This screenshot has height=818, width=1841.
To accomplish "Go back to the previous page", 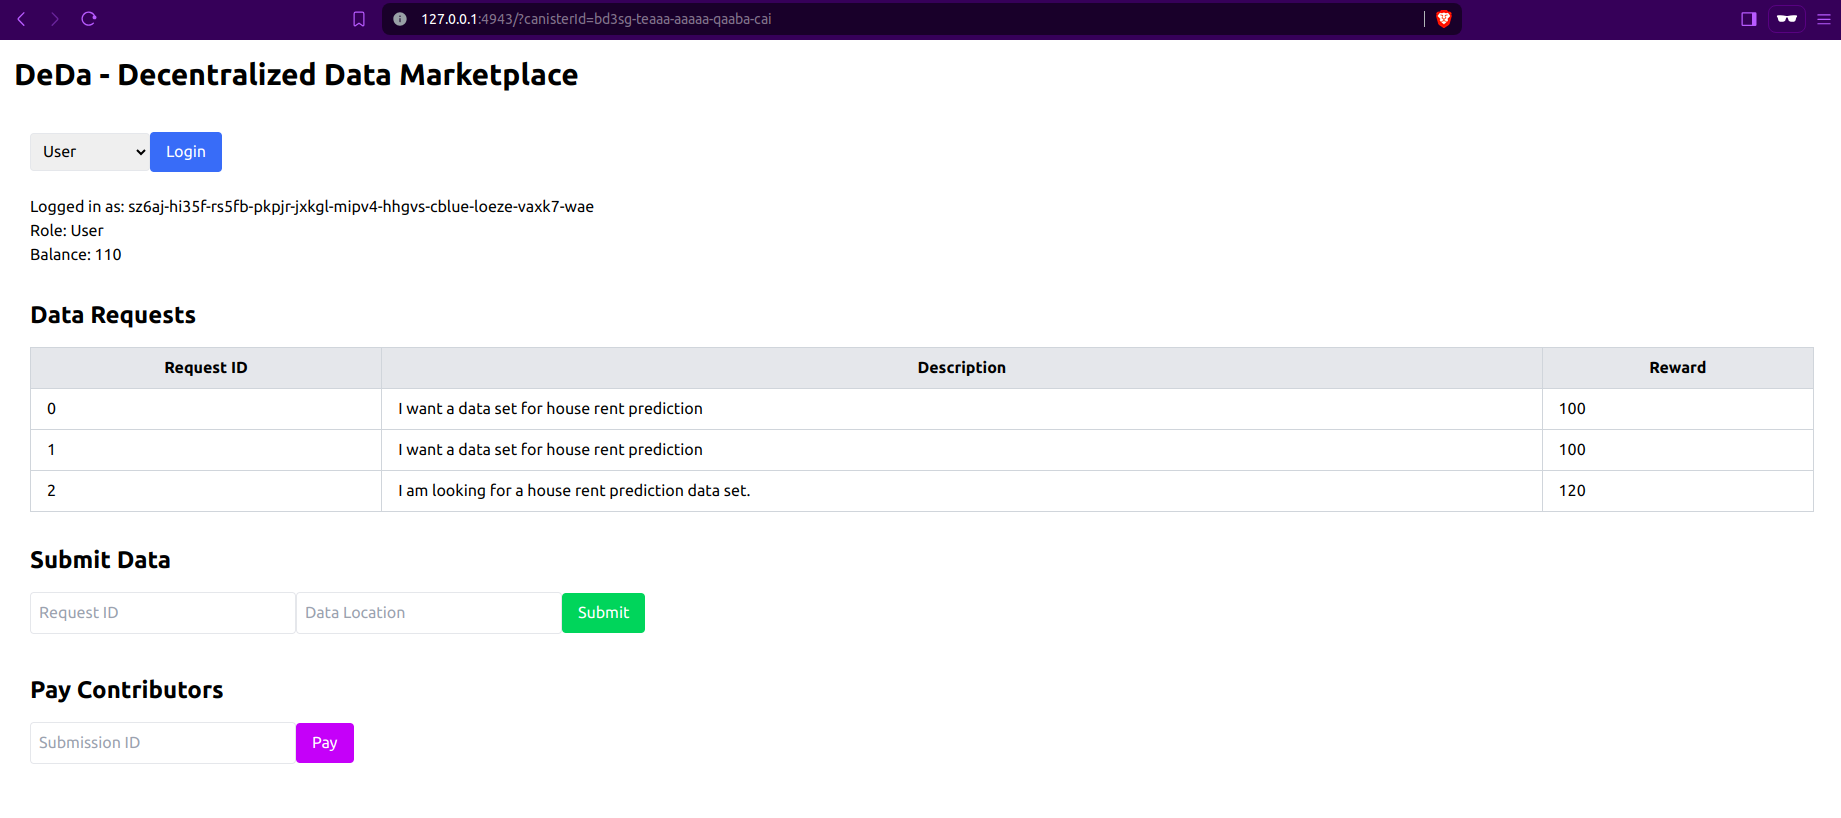I will (21, 19).
